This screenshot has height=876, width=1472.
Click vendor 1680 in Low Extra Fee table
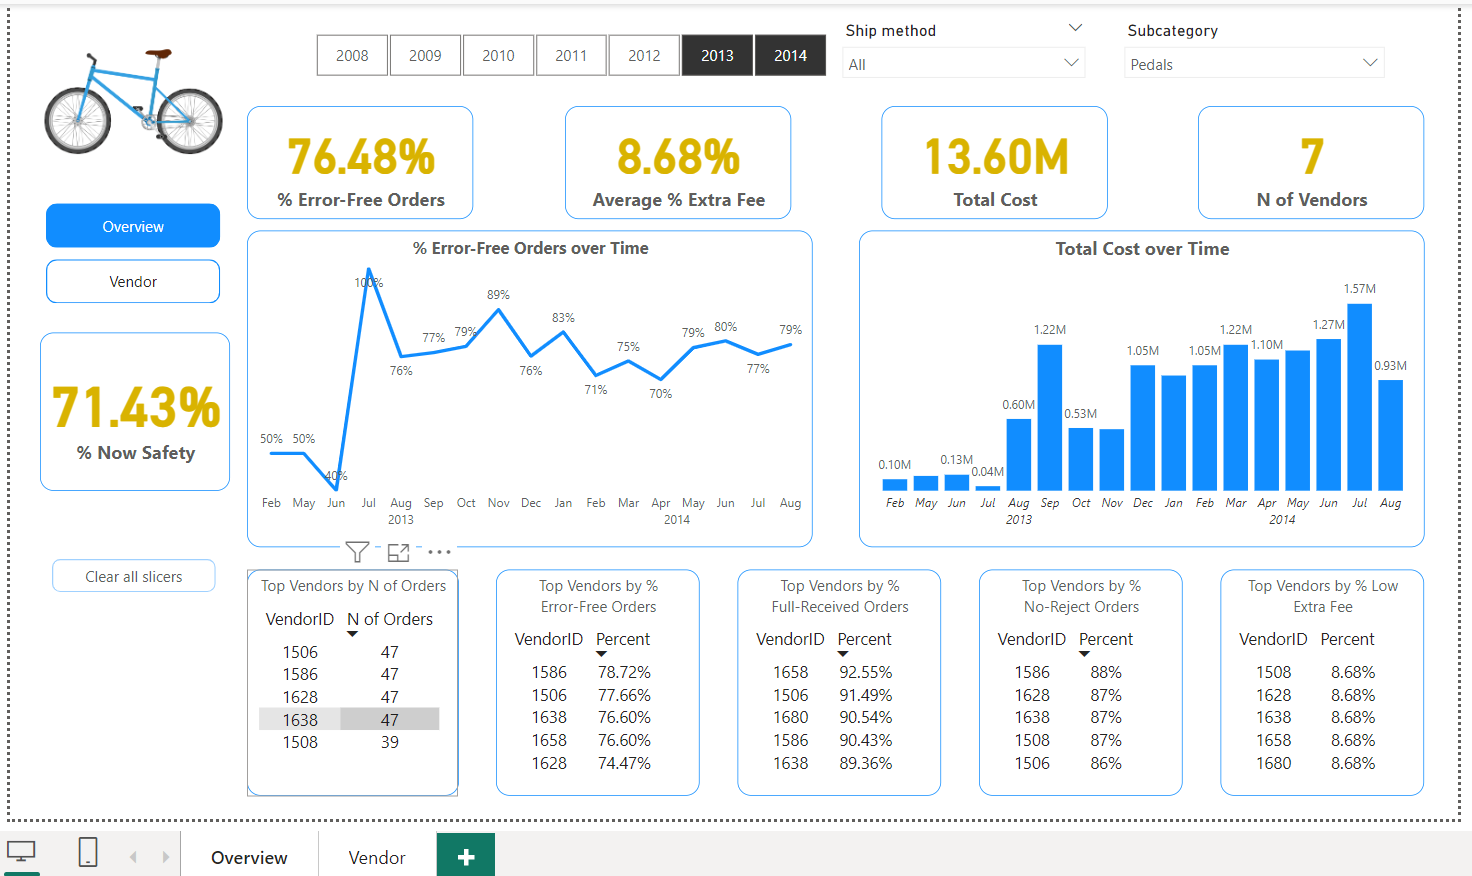click(1274, 763)
